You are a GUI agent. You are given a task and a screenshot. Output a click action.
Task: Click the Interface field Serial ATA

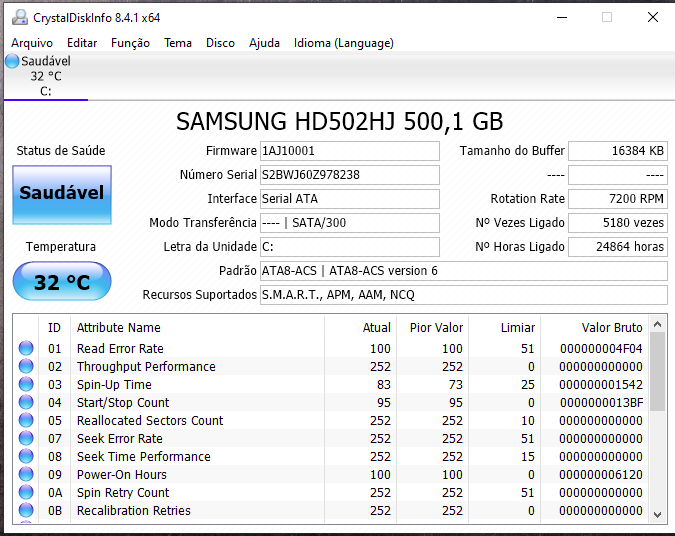coord(350,199)
